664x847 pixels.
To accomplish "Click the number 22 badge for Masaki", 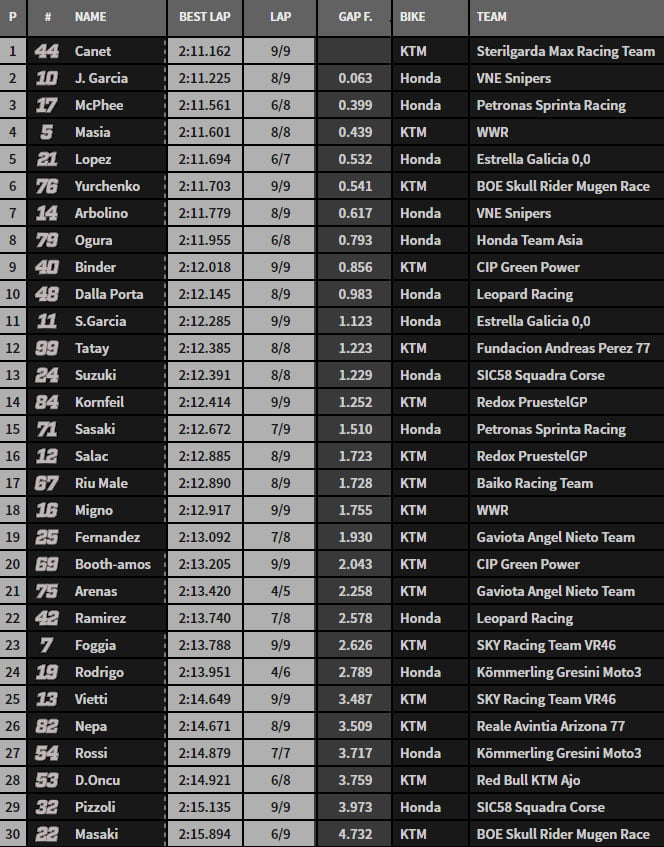I will tap(47, 834).
